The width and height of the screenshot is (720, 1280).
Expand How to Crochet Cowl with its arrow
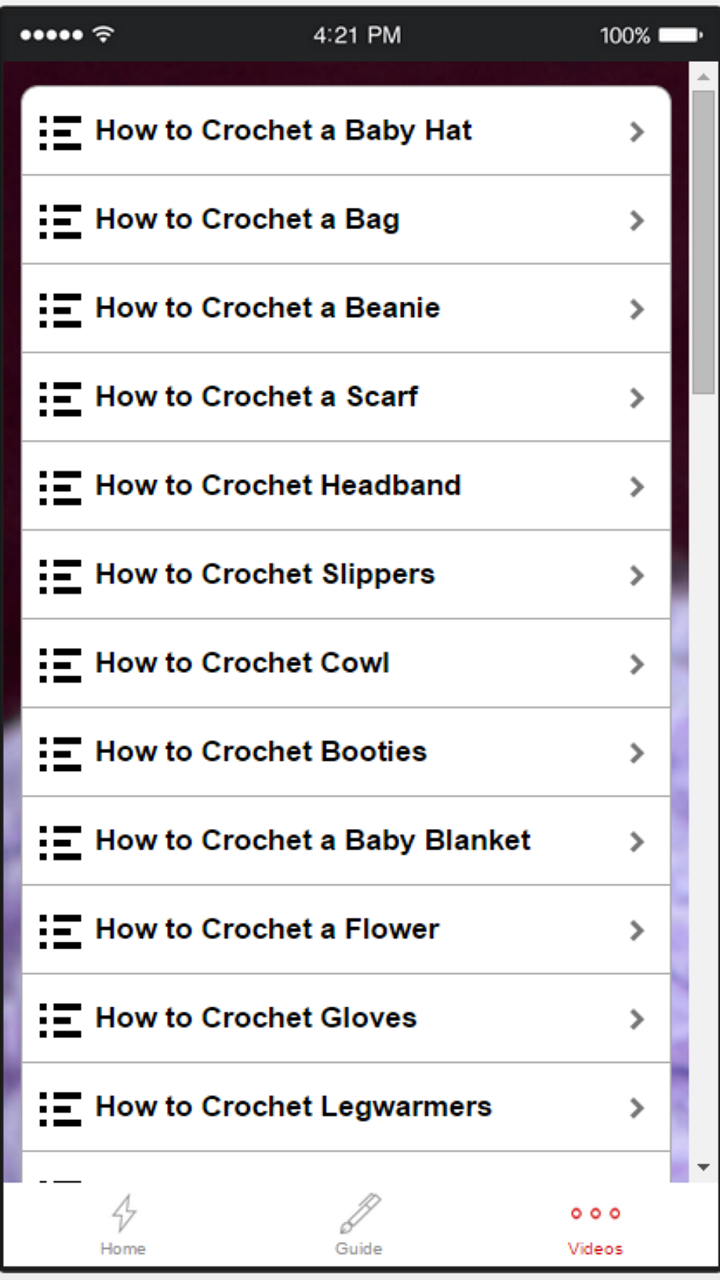click(x=637, y=664)
